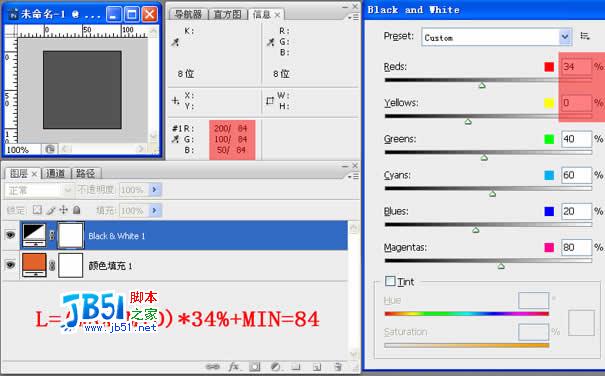Image resolution: width=605 pixels, height=376 pixels.
Task: Toggle lock image pixels brush icon
Action: pyautogui.click(x=51, y=210)
